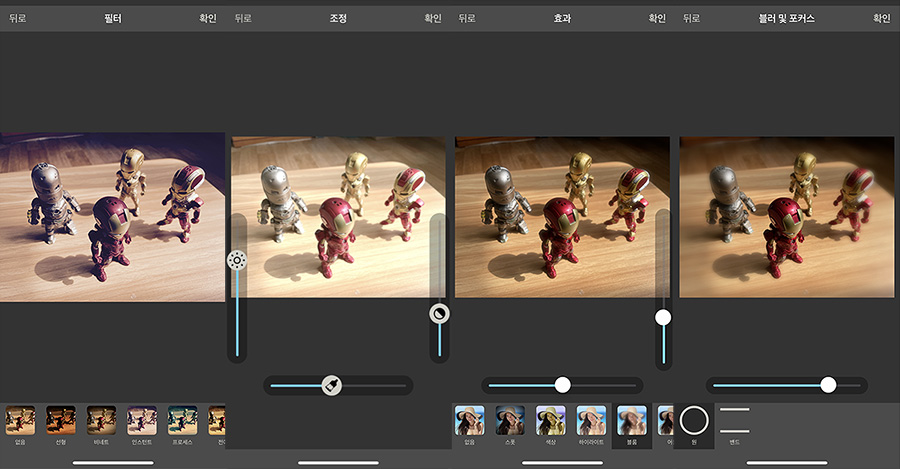Select the 원 circle blur shape icon
The image size is (900, 469).
tap(694, 420)
